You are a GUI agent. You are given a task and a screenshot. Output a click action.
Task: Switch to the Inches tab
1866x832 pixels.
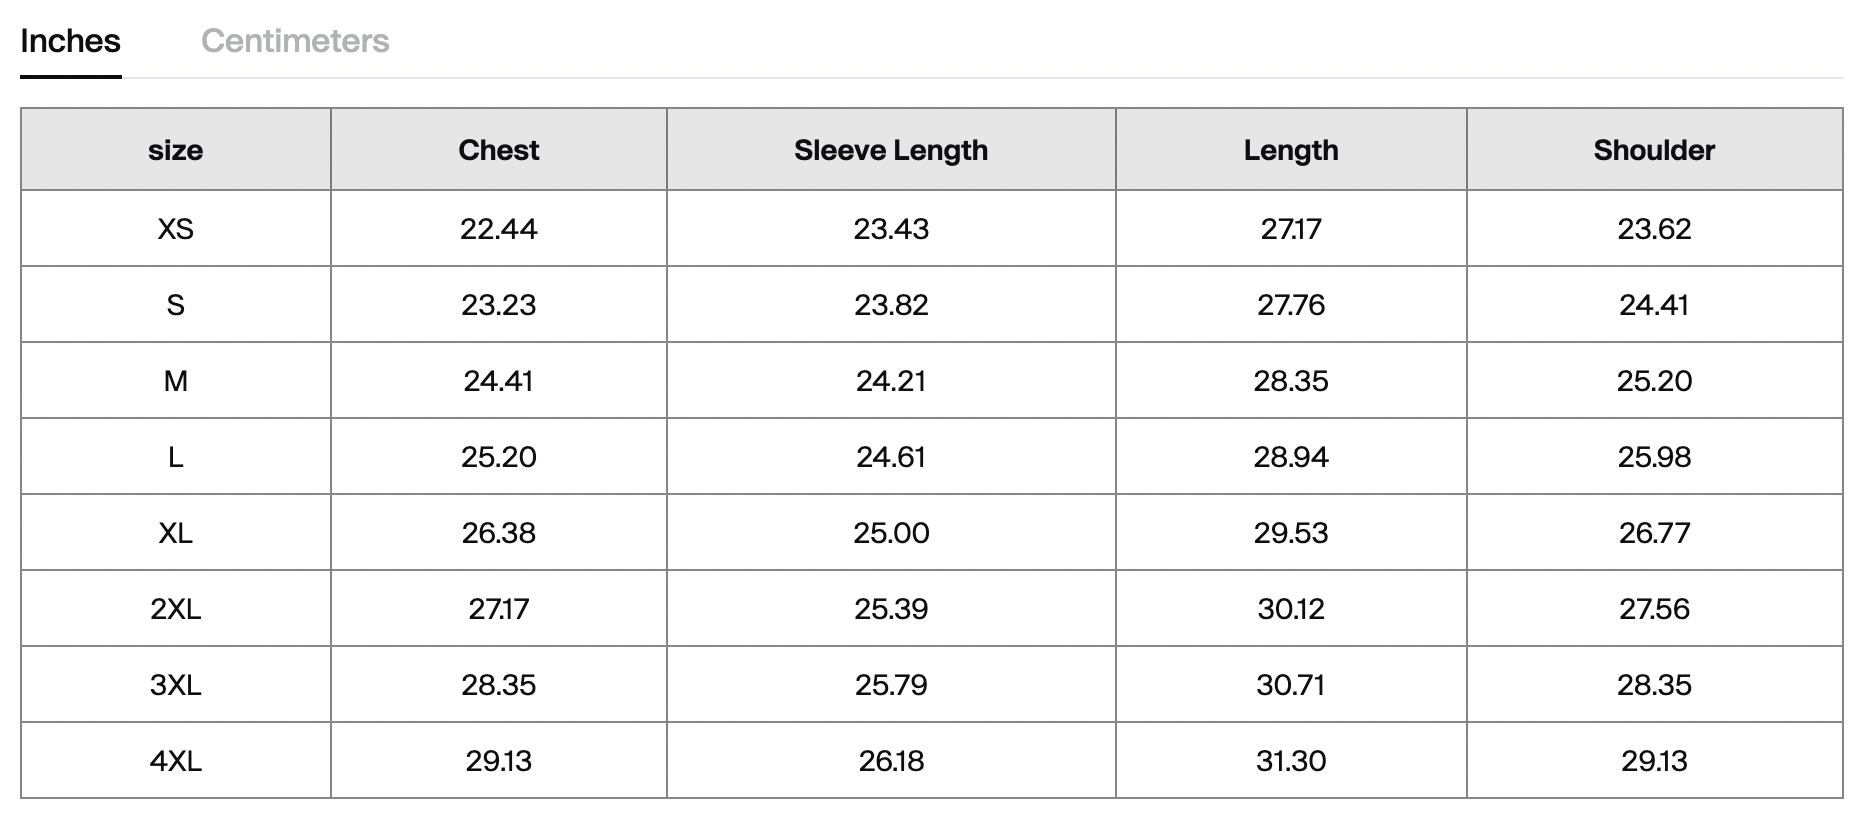coord(70,41)
